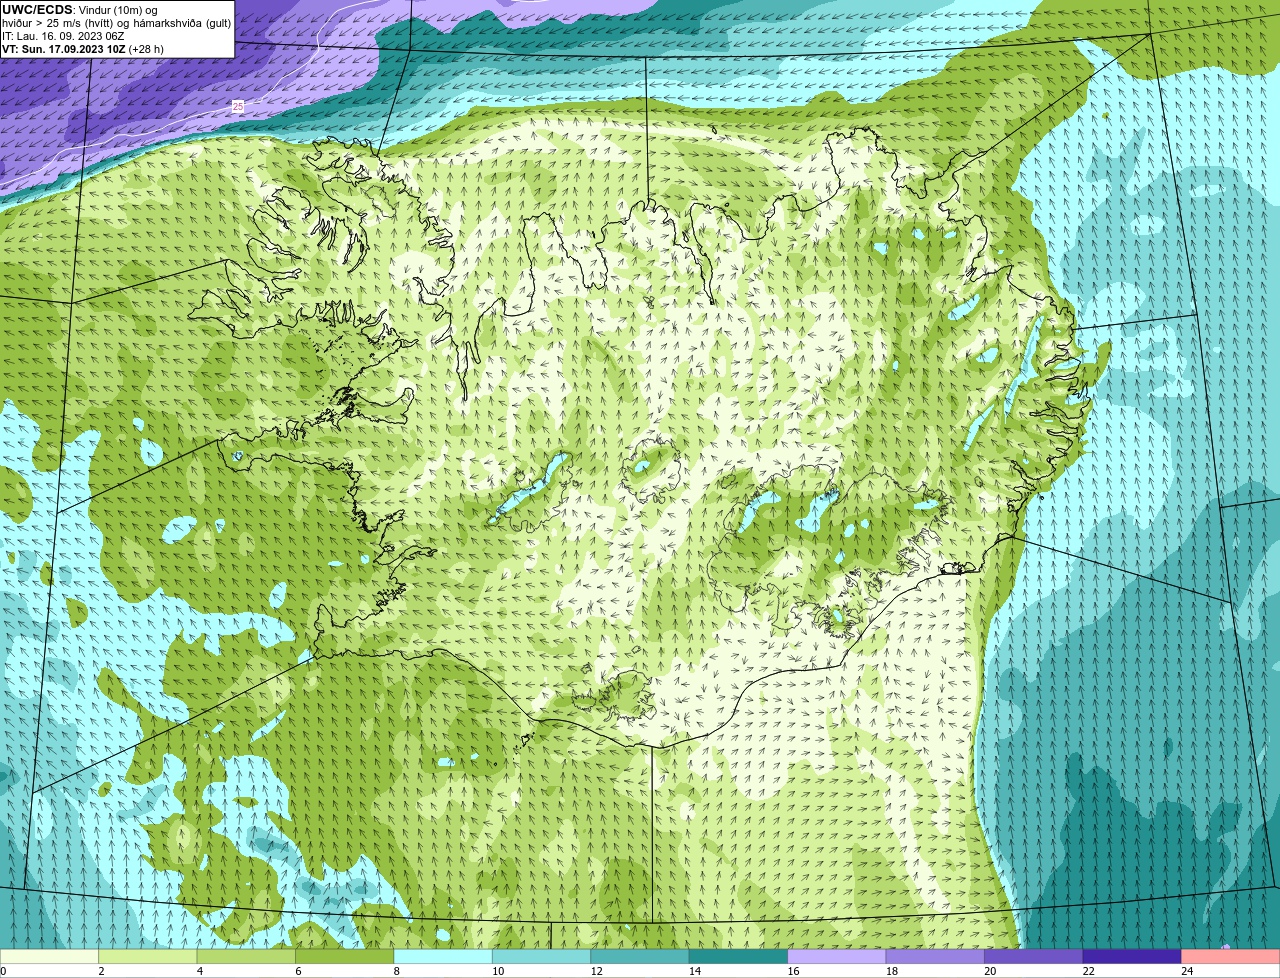Image resolution: width=1280 pixels, height=978 pixels.
Task: Pick the 4–6 m/s green legend swatch
Action: click(246, 956)
